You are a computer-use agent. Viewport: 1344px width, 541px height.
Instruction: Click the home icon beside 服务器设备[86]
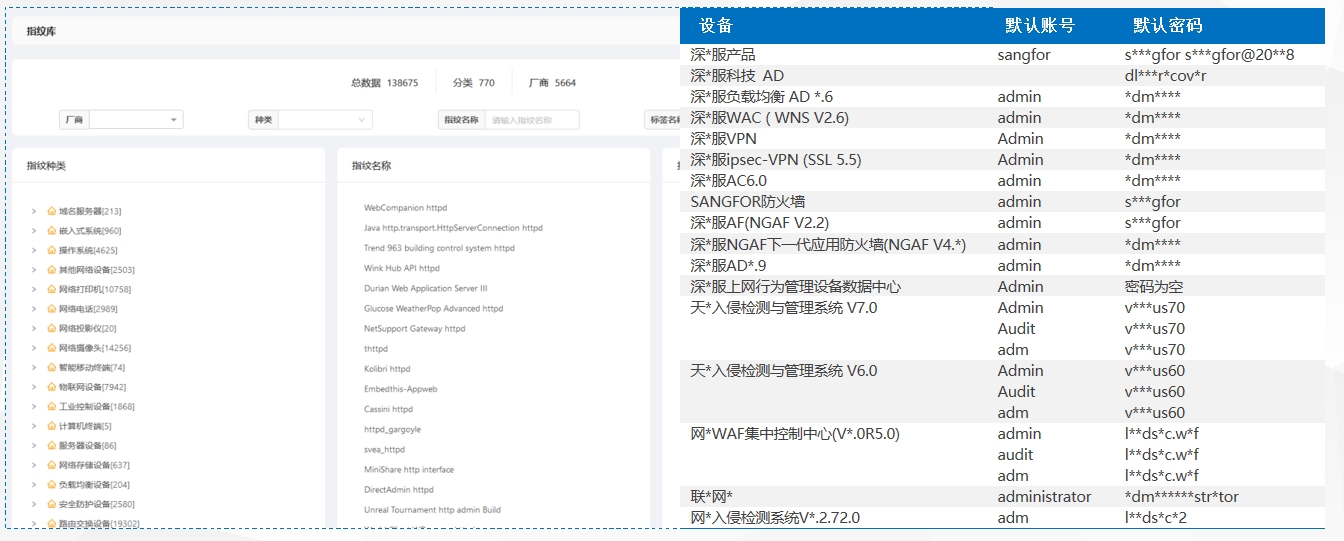[x=52, y=445]
